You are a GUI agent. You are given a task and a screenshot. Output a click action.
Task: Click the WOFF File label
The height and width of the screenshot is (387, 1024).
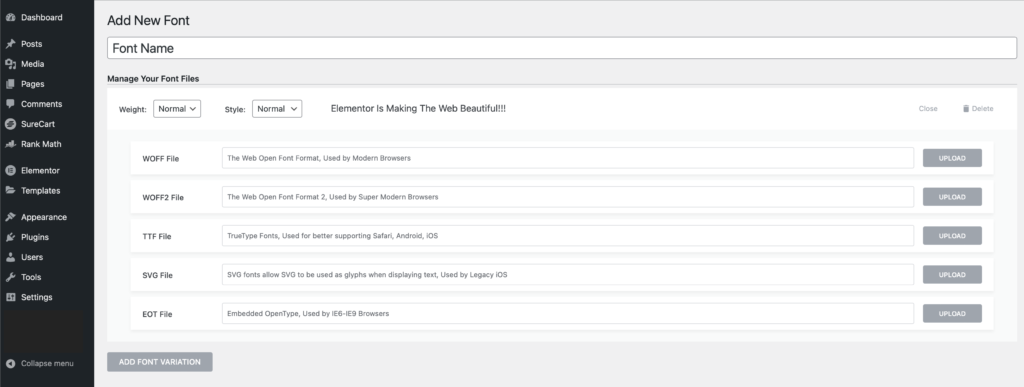point(161,159)
